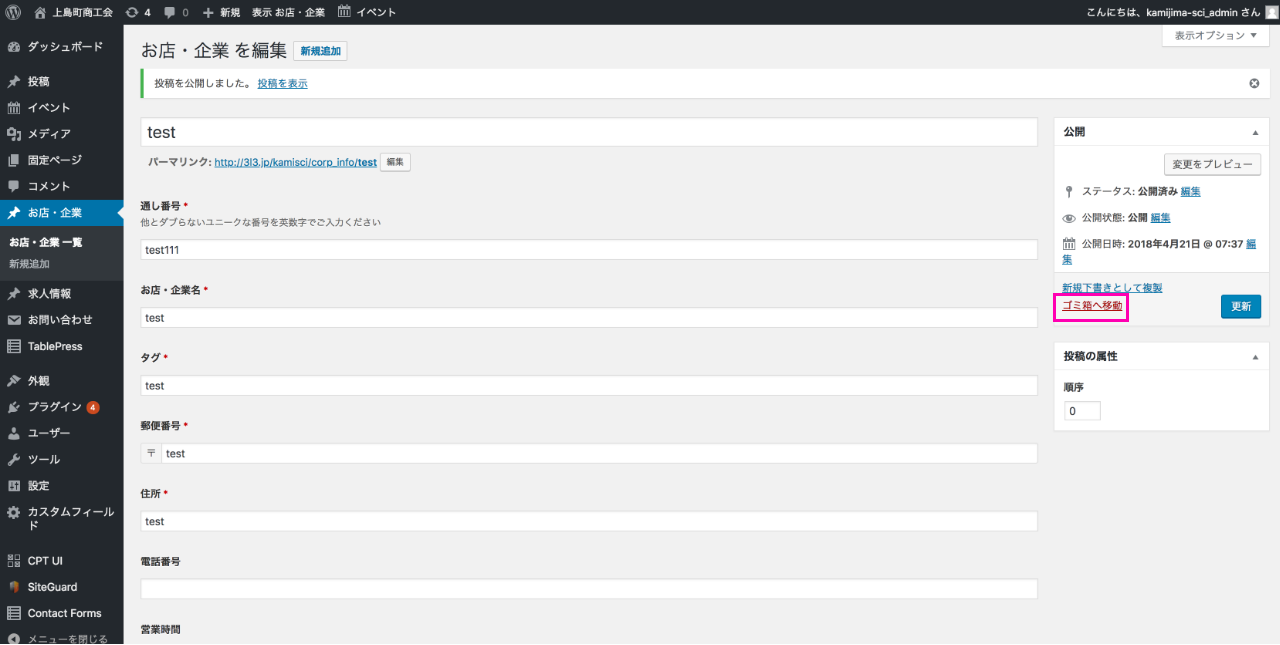Click the ゴミ箱へ移動 link

pyautogui.click(x=1092, y=306)
